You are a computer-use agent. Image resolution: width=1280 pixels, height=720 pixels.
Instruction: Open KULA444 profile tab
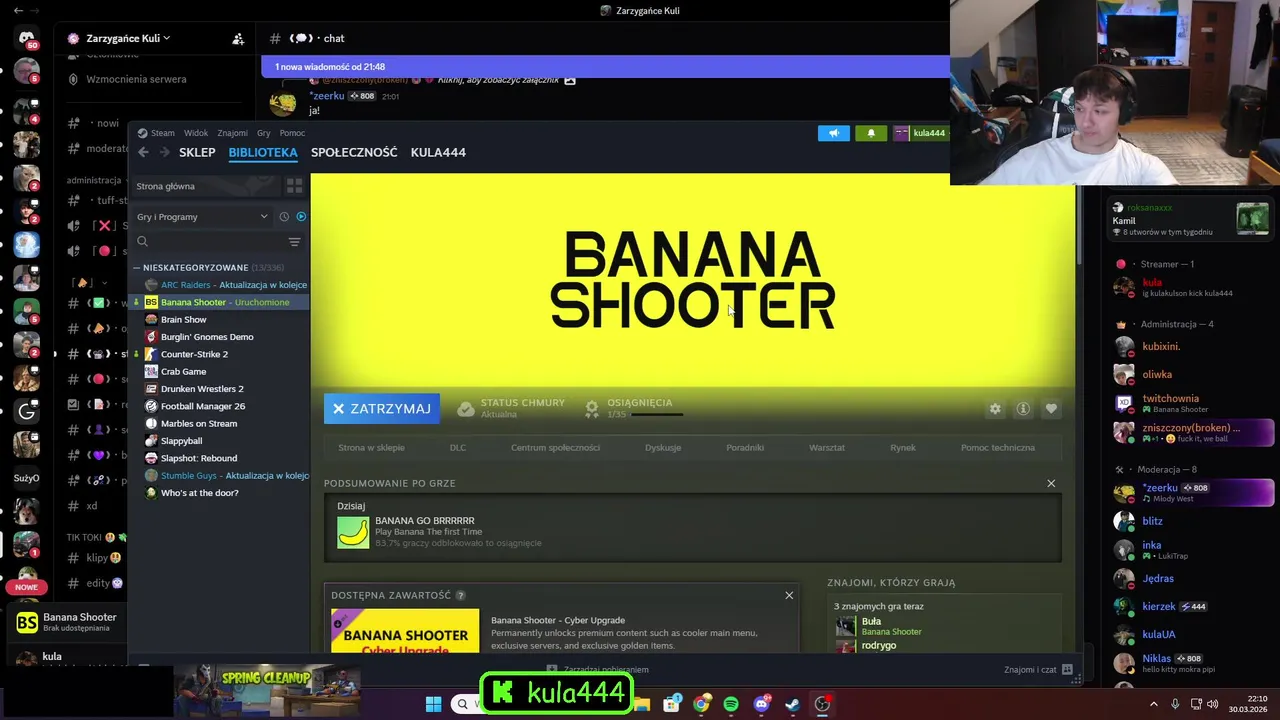pyautogui.click(x=438, y=152)
